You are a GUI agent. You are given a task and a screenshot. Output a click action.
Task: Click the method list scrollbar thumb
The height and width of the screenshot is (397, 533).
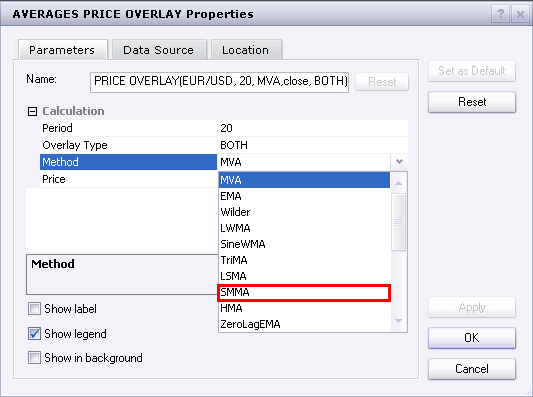point(399,222)
